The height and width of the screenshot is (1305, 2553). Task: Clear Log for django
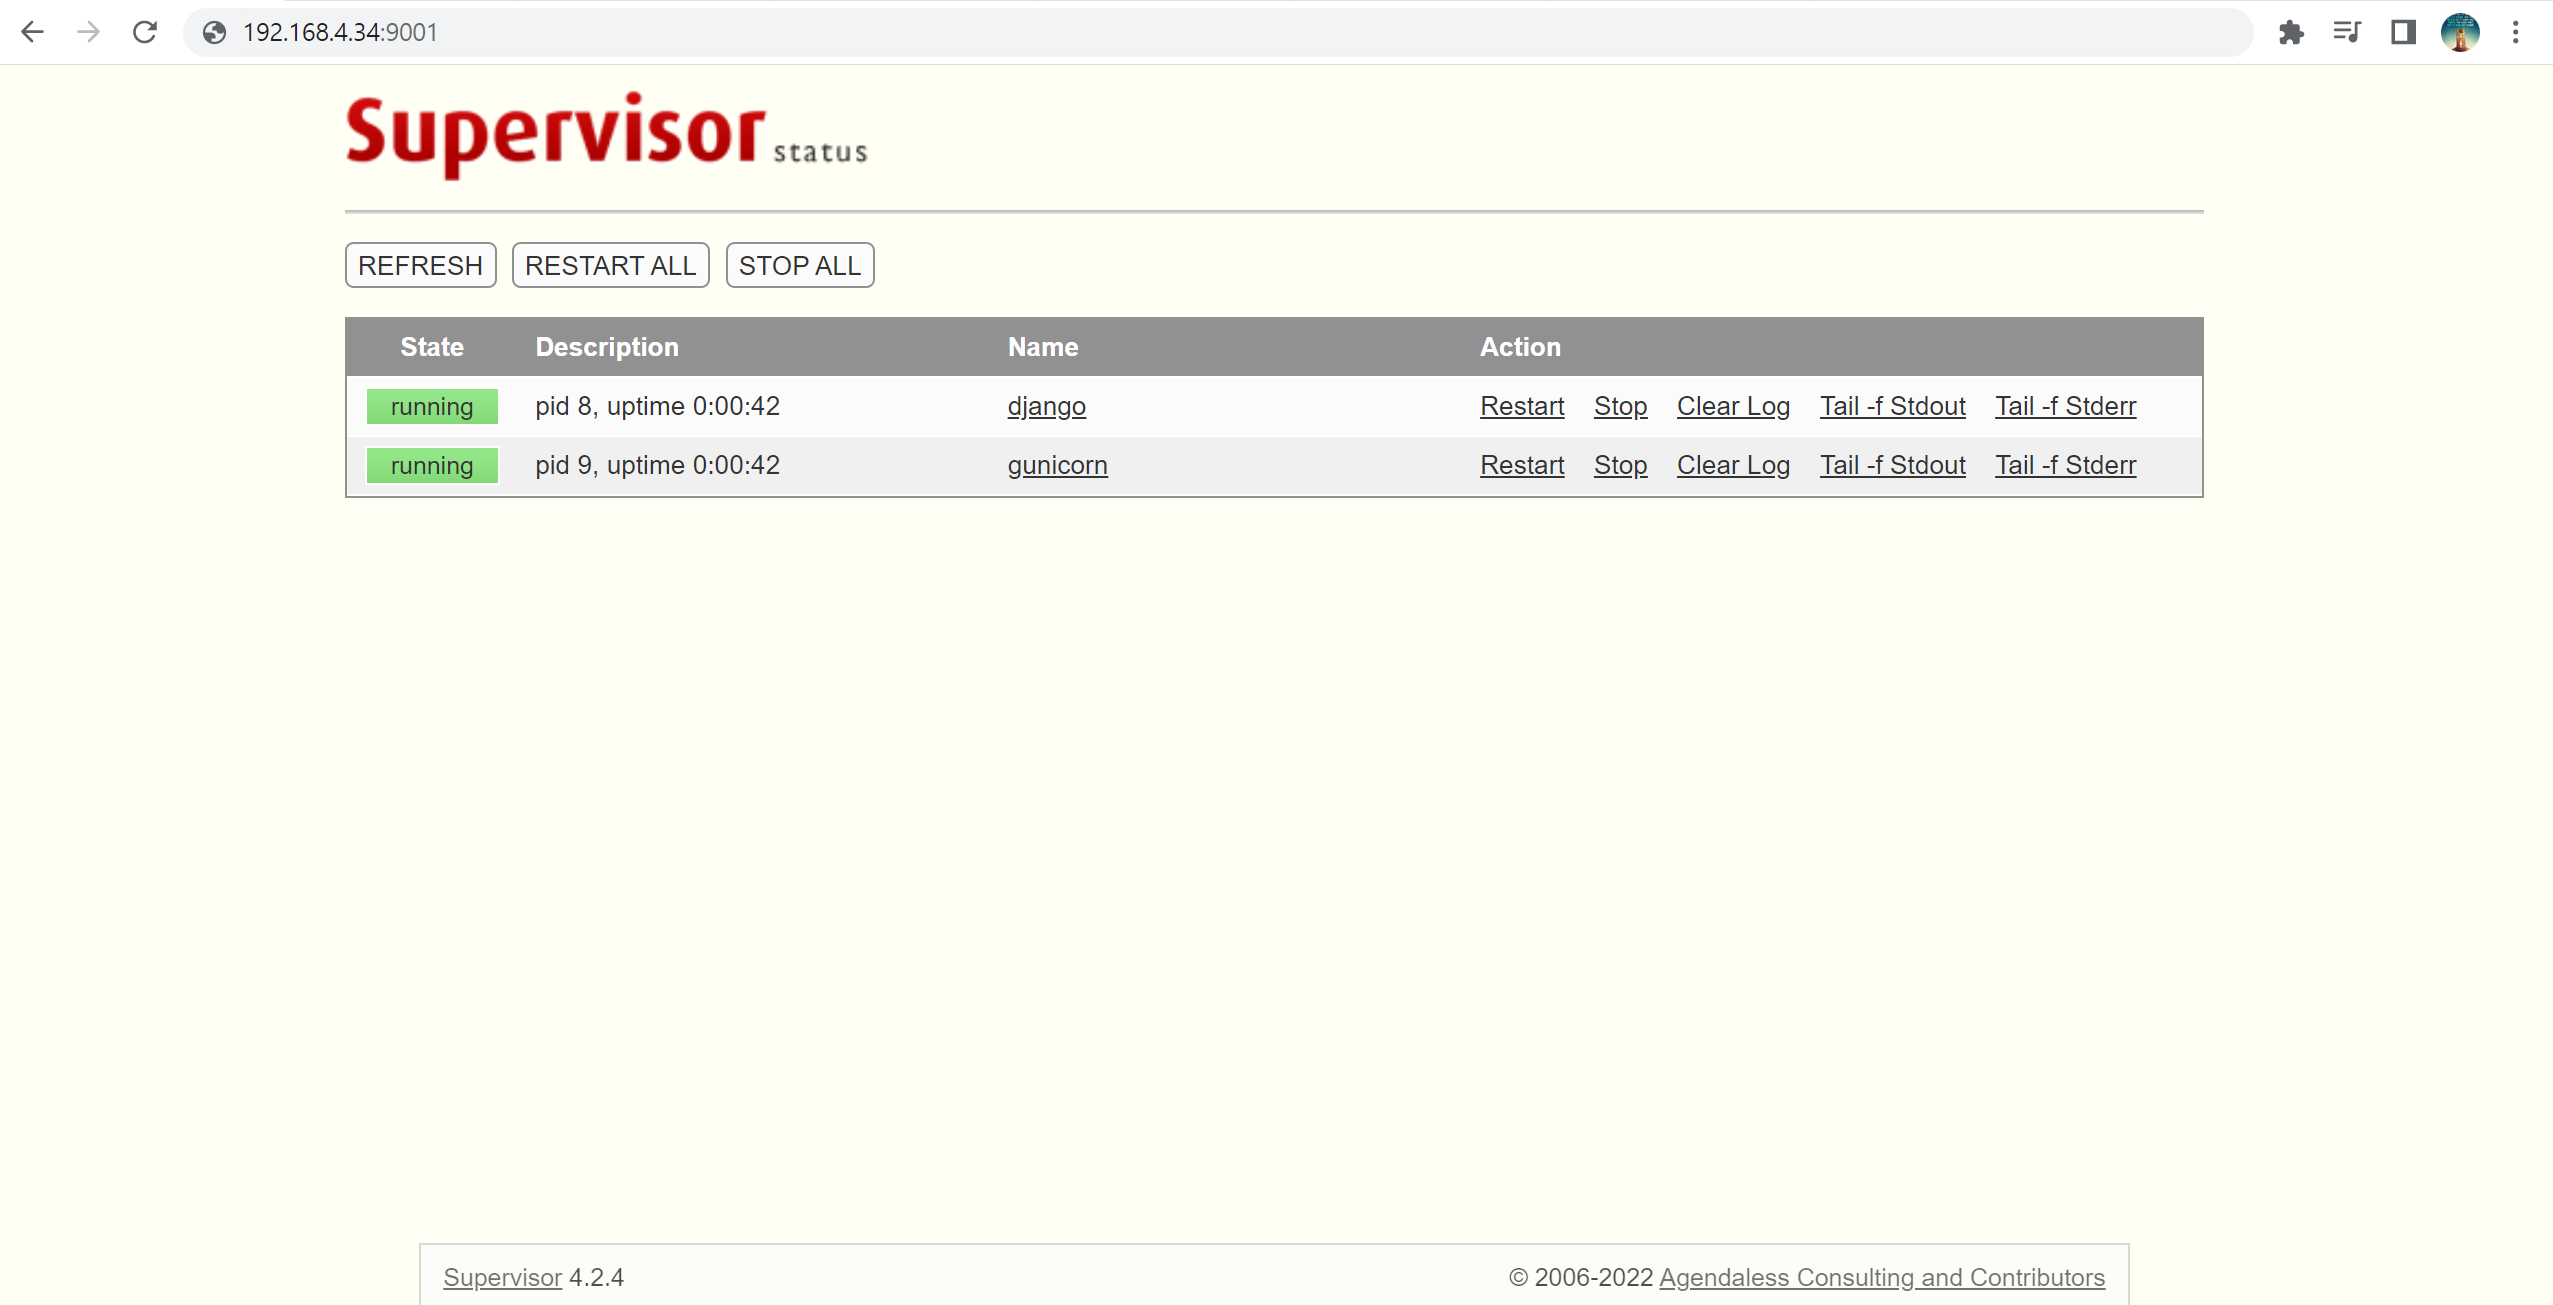click(x=1732, y=406)
